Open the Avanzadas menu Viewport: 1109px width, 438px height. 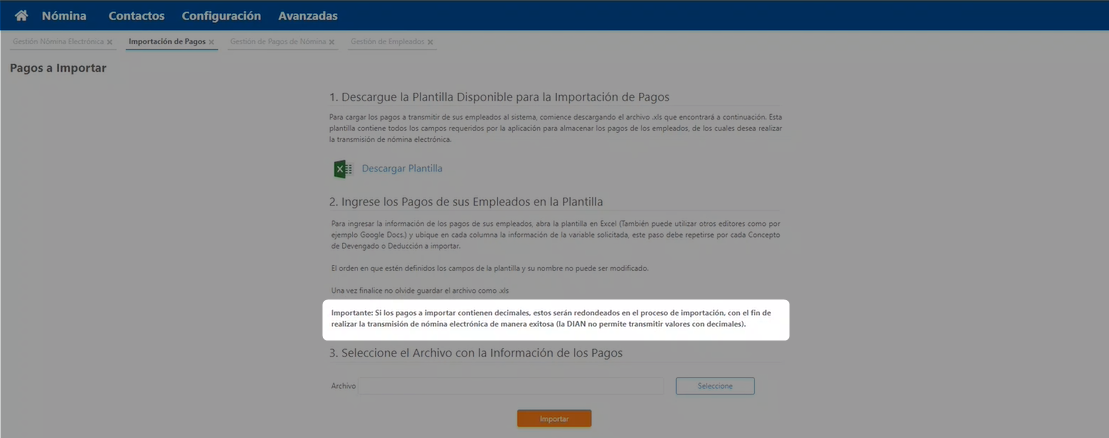coord(308,16)
